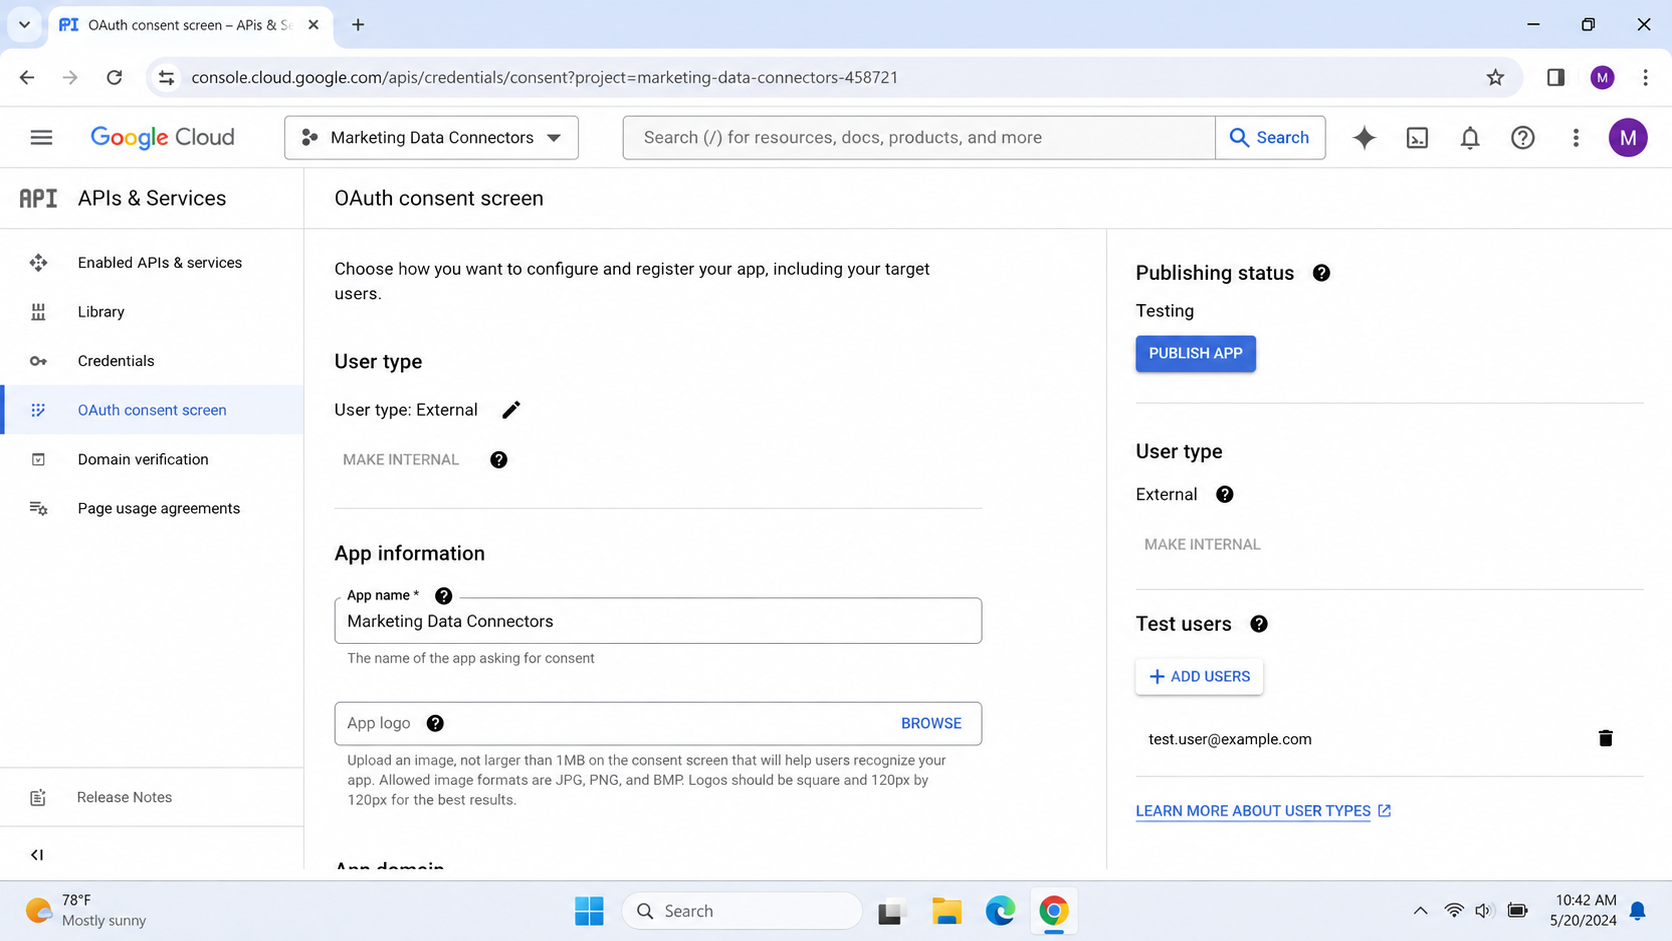Open the help question mark in header
This screenshot has height=941, width=1672.
point(1523,138)
